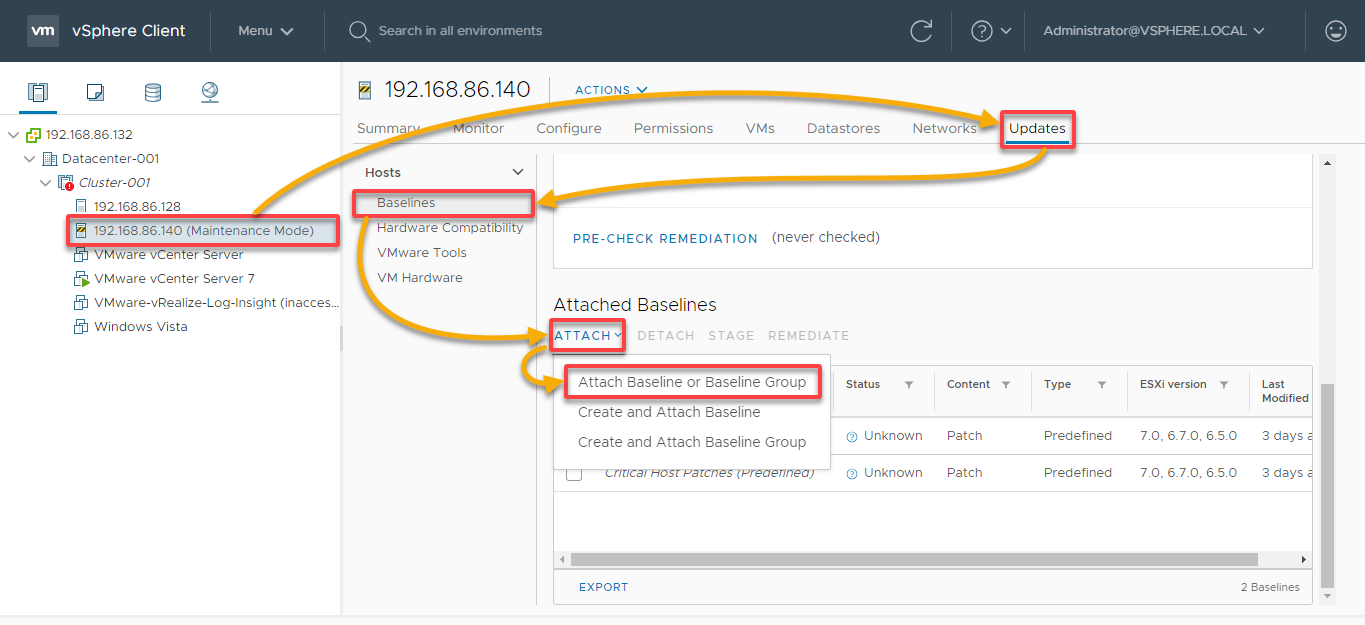Click the horizontal table scrollbar
The image size is (1365, 625).
click(x=914, y=559)
